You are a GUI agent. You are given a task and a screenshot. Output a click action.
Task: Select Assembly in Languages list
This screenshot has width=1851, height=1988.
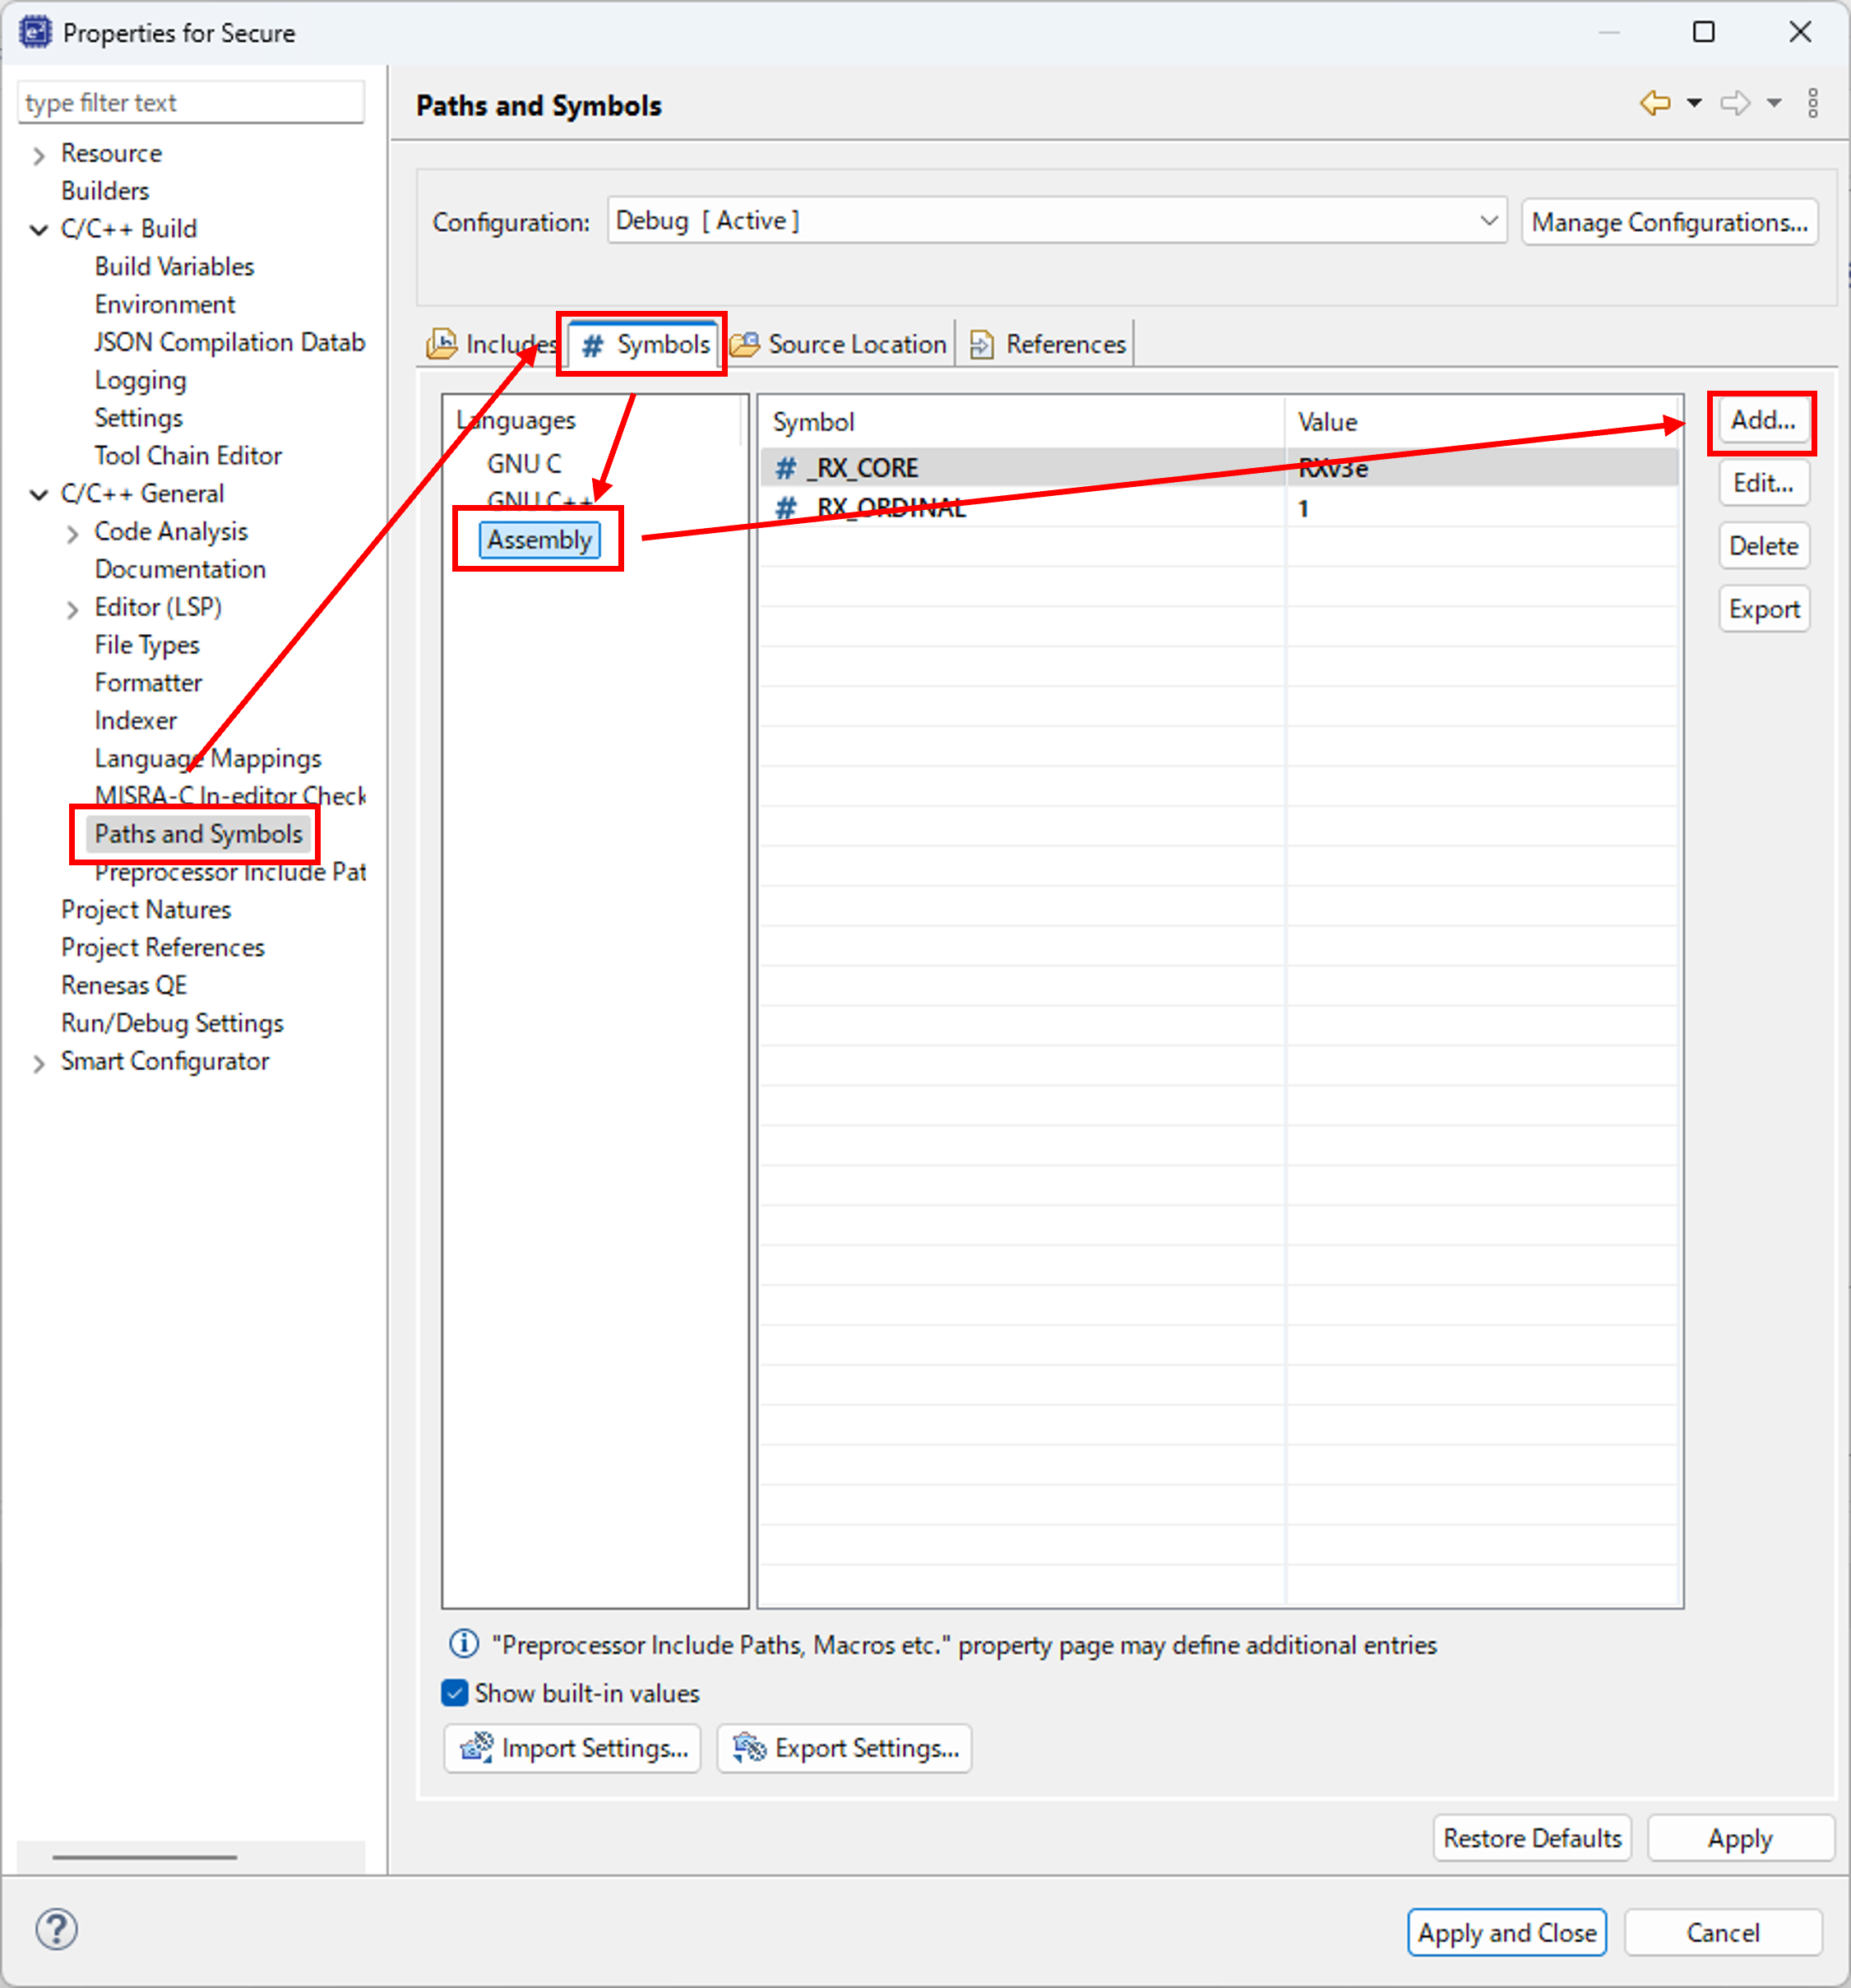pyautogui.click(x=539, y=540)
